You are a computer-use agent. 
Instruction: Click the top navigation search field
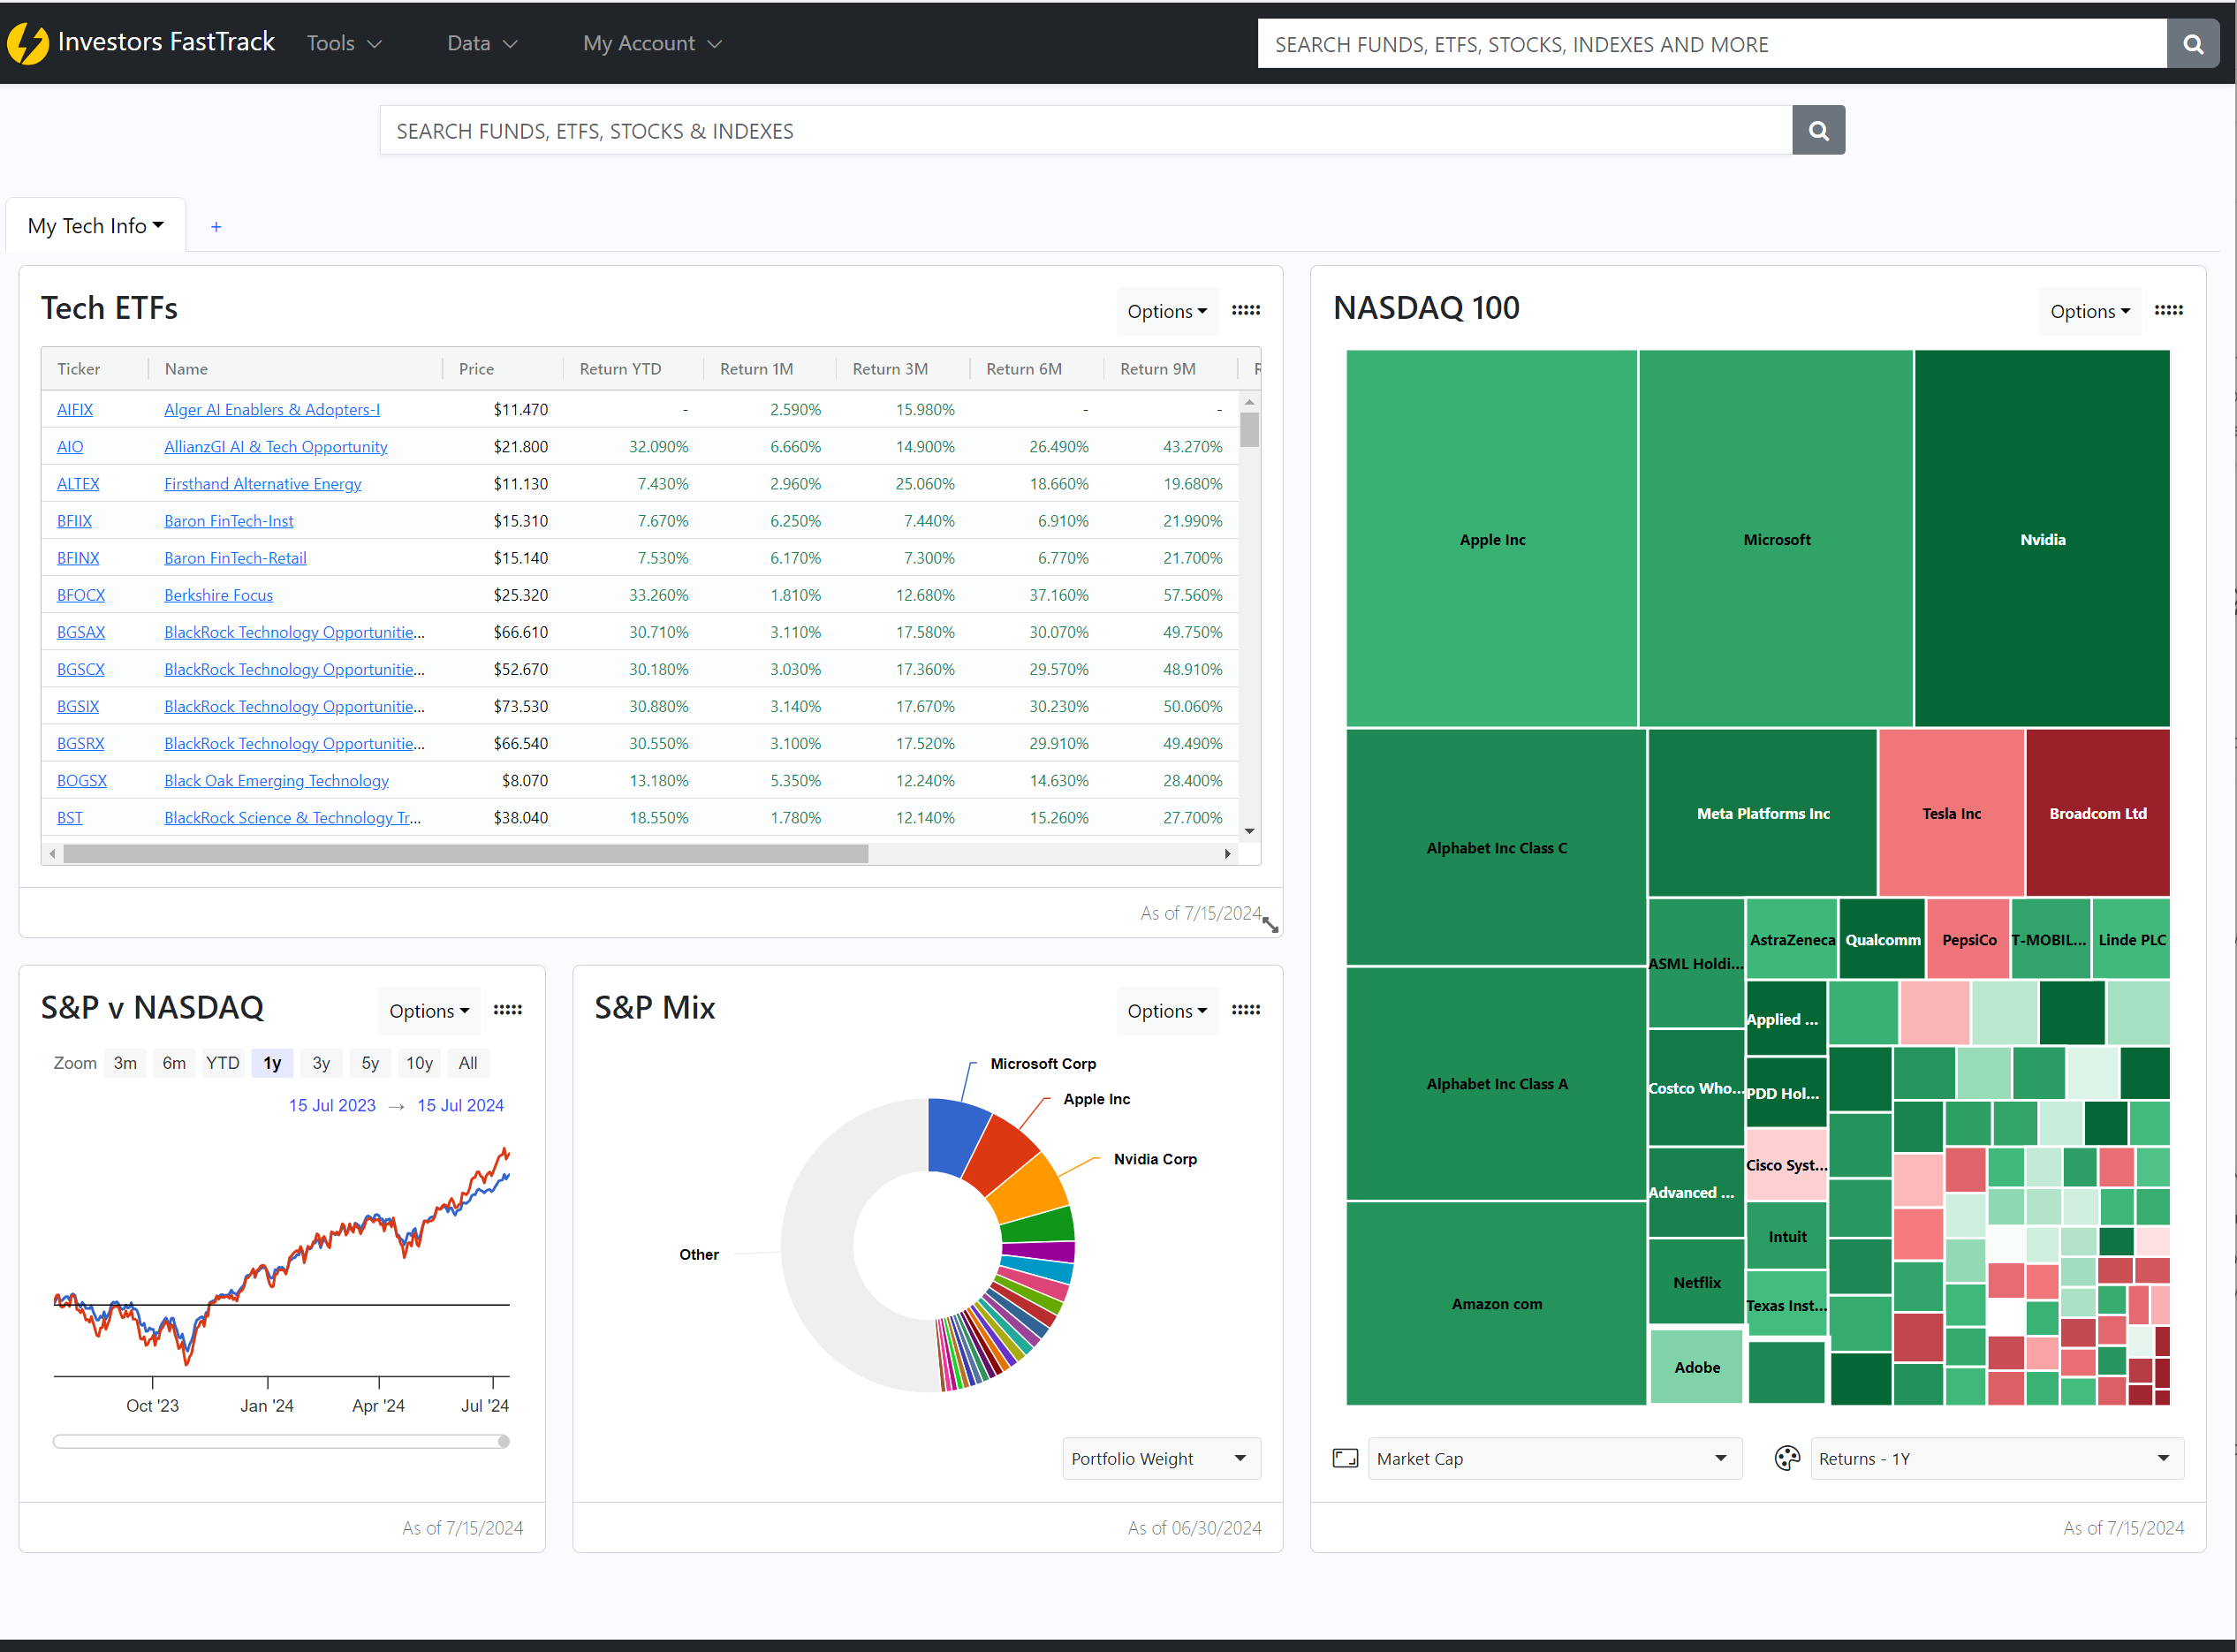[1711, 44]
